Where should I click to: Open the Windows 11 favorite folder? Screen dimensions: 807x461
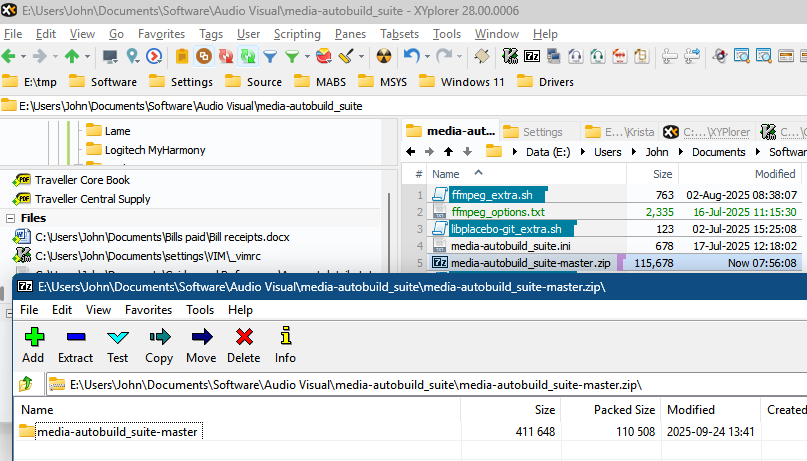pos(462,81)
